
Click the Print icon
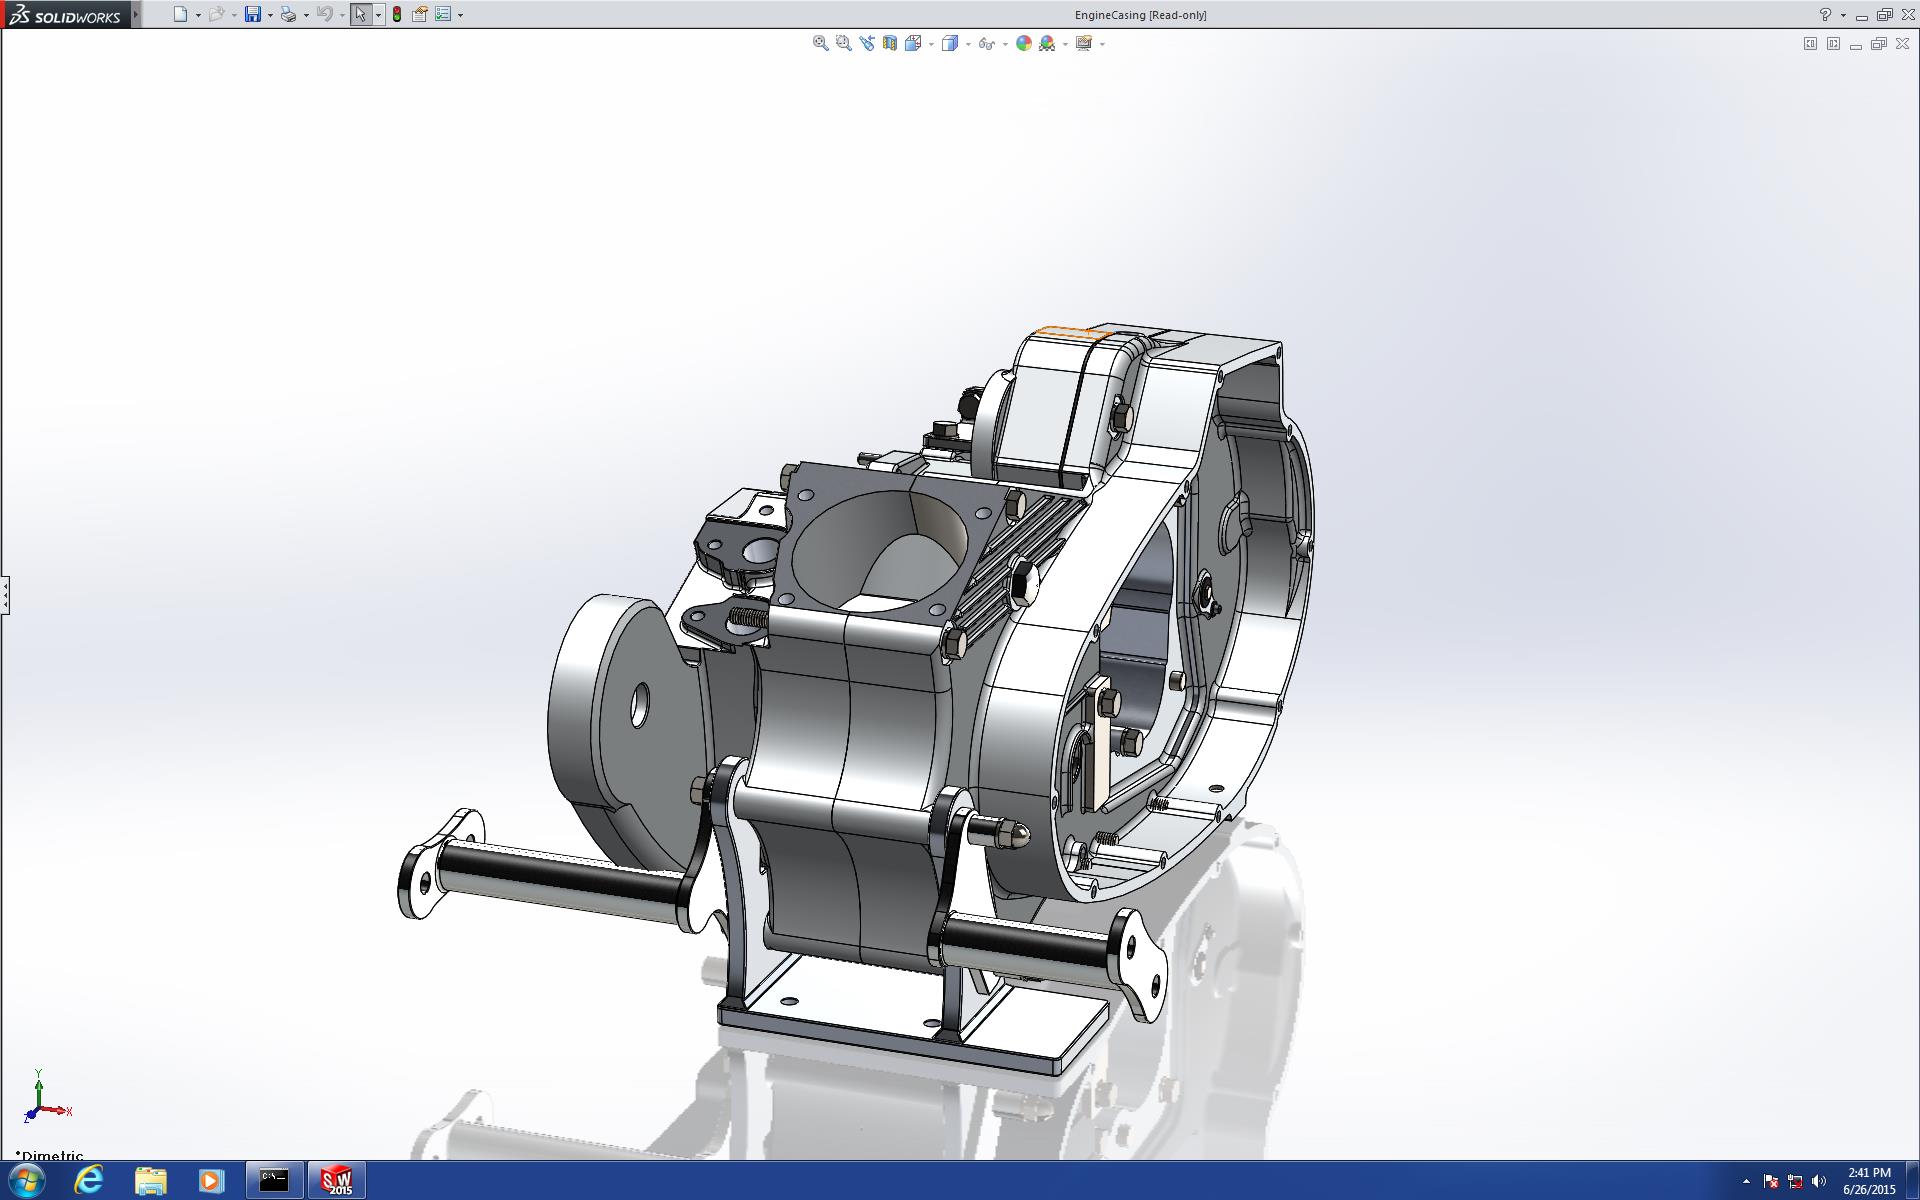click(288, 14)
